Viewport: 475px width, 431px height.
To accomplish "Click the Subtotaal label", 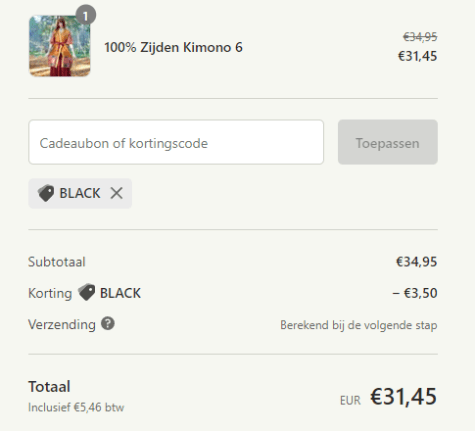I will (57, 262).
